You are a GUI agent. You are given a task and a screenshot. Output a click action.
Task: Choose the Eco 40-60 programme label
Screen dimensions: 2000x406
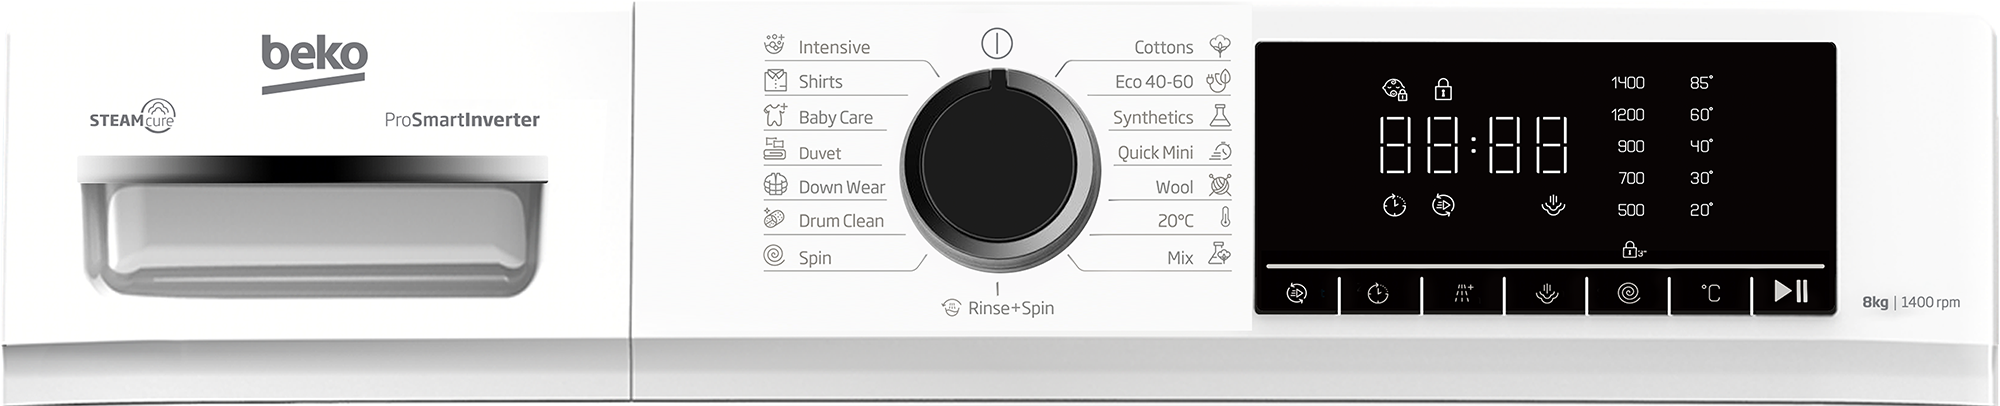pos(1154,82)
